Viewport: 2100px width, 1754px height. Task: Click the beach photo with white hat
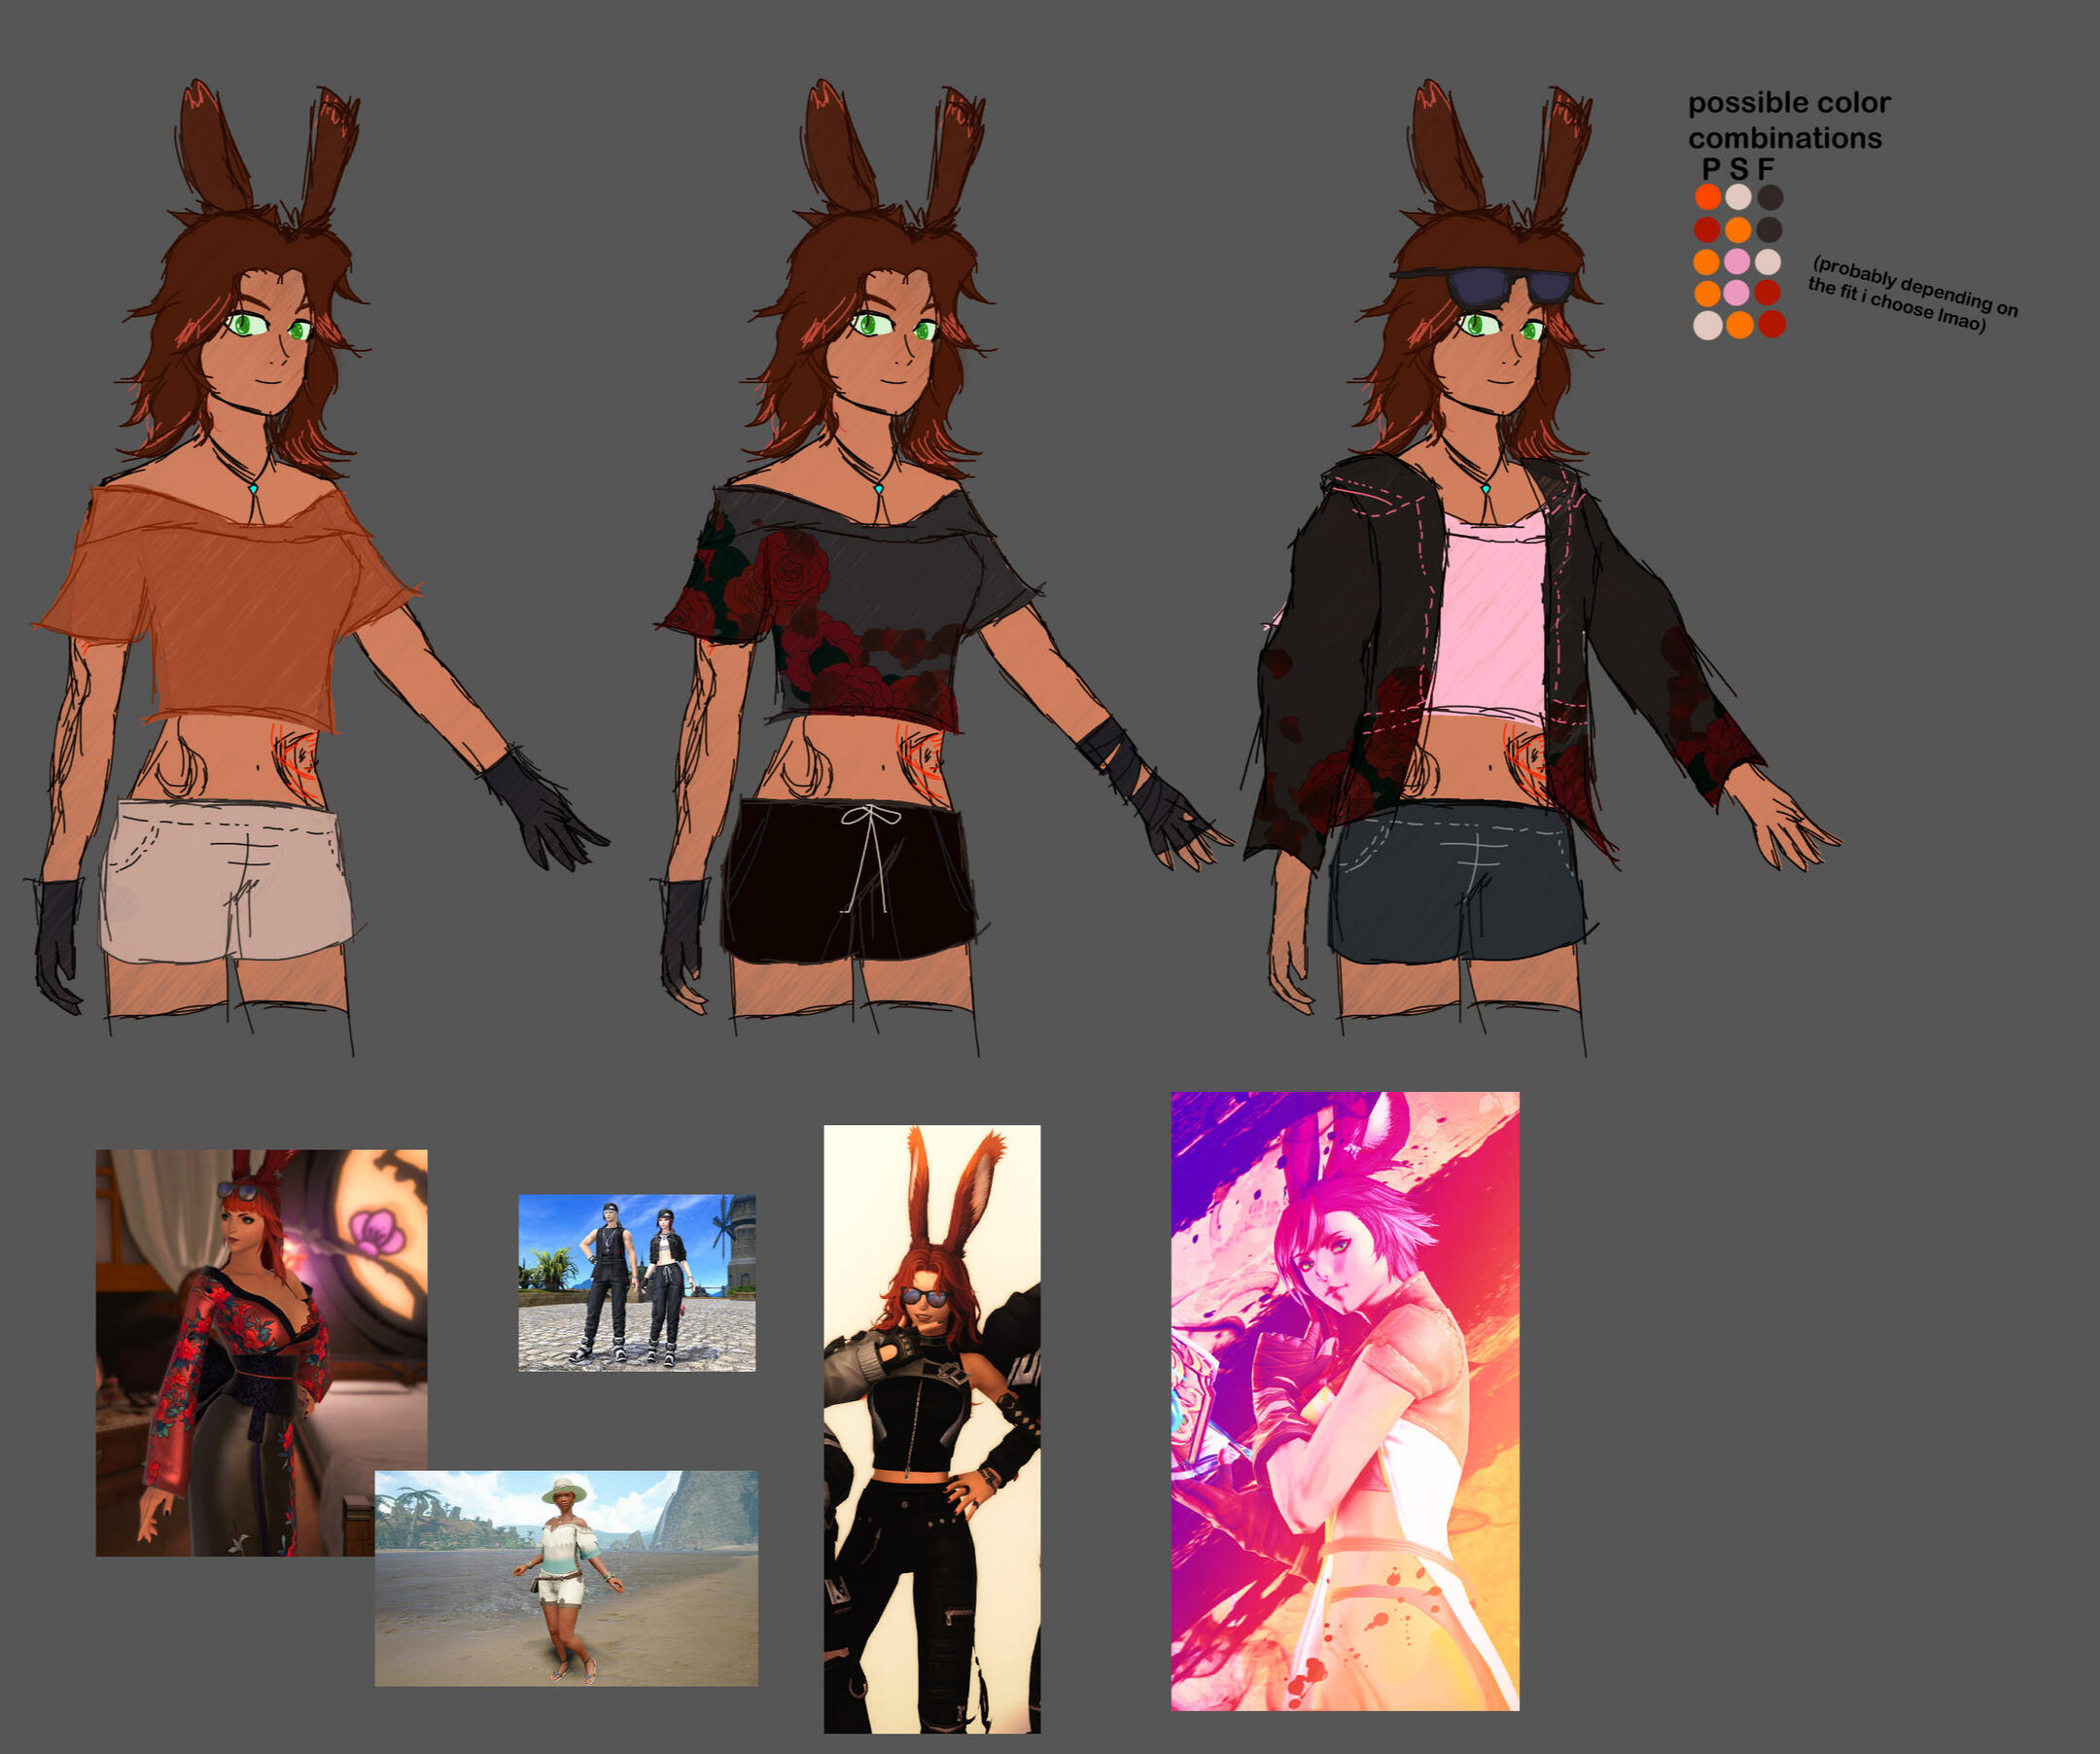click(x=566, y=1578)
